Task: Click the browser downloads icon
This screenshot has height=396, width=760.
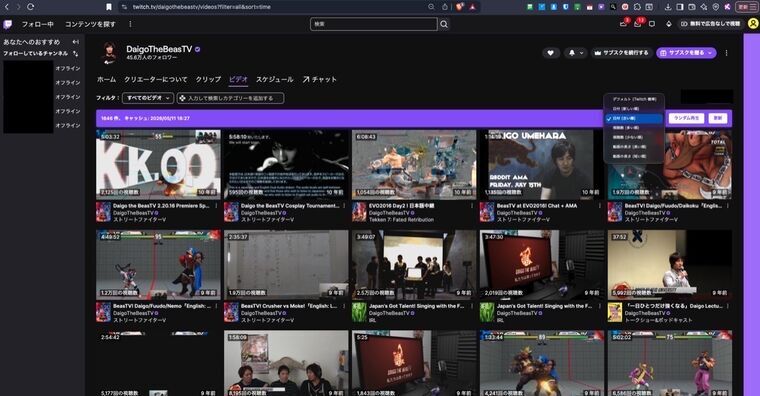Action: tap(668, 7)
